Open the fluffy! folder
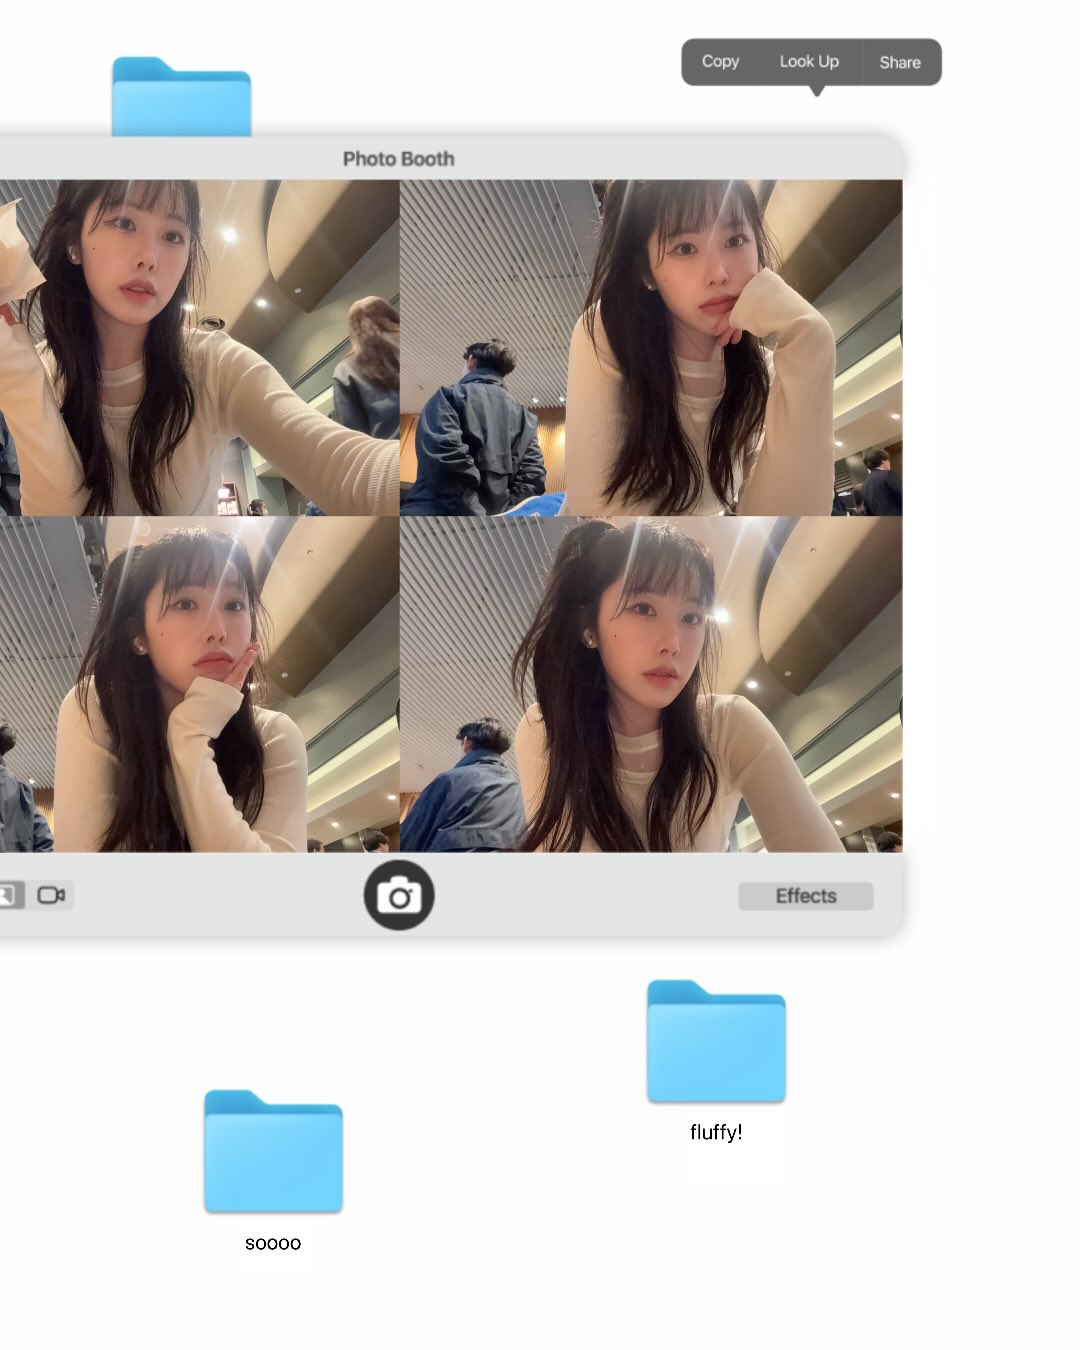The width and height of the screenshot is (1080, 1350). (x=716, y=1042)
